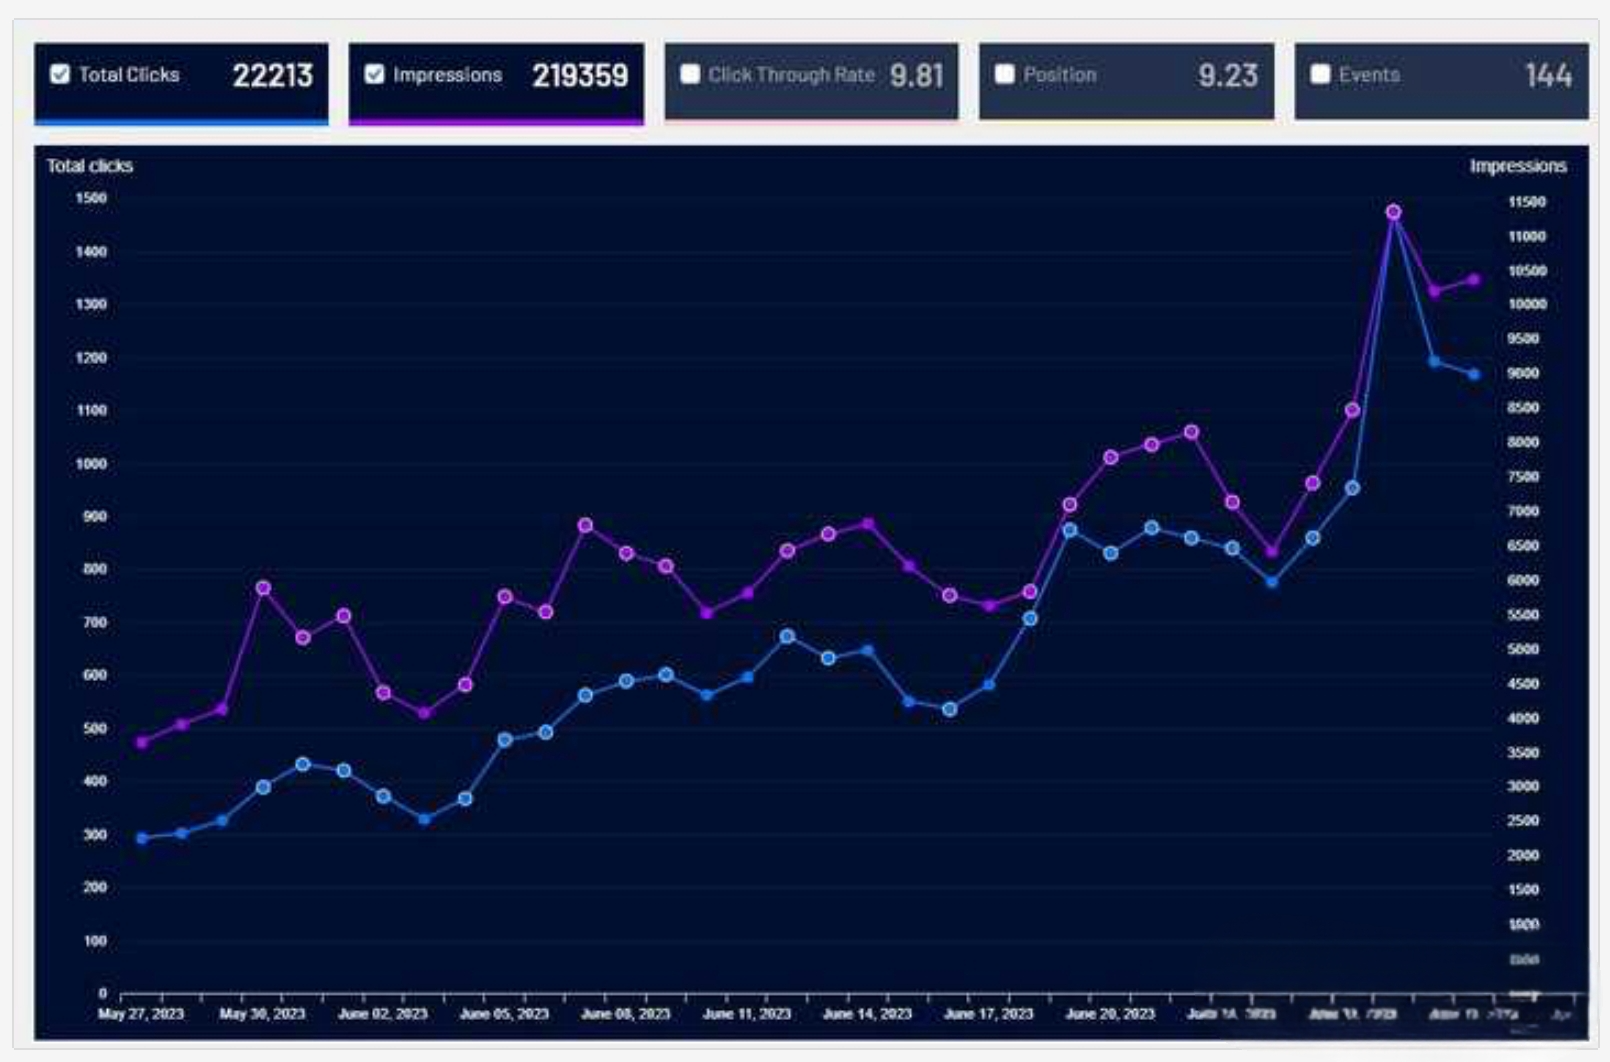This screenshot has width=1610, height=1062.
Task: Click the blue clicks point on May 30
Action: tap(263, 787)
